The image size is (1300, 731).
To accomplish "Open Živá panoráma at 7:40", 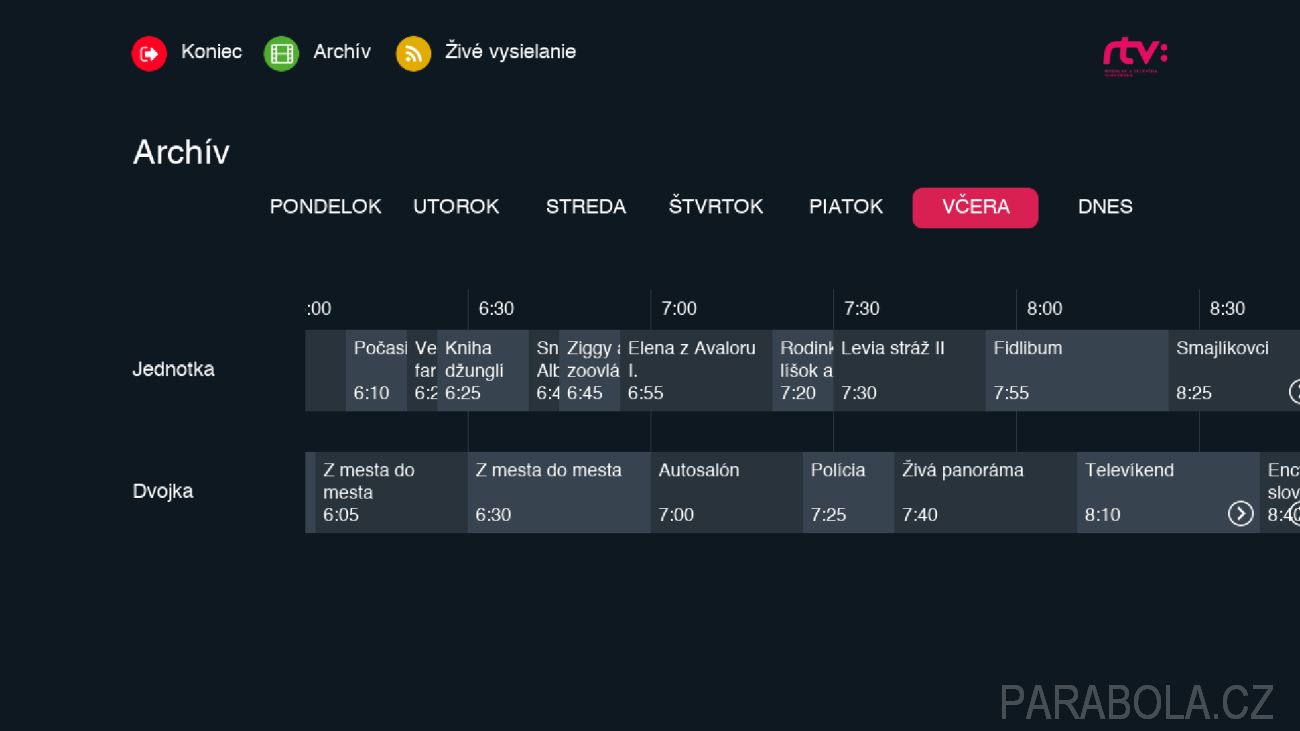I will coord(986,492).
